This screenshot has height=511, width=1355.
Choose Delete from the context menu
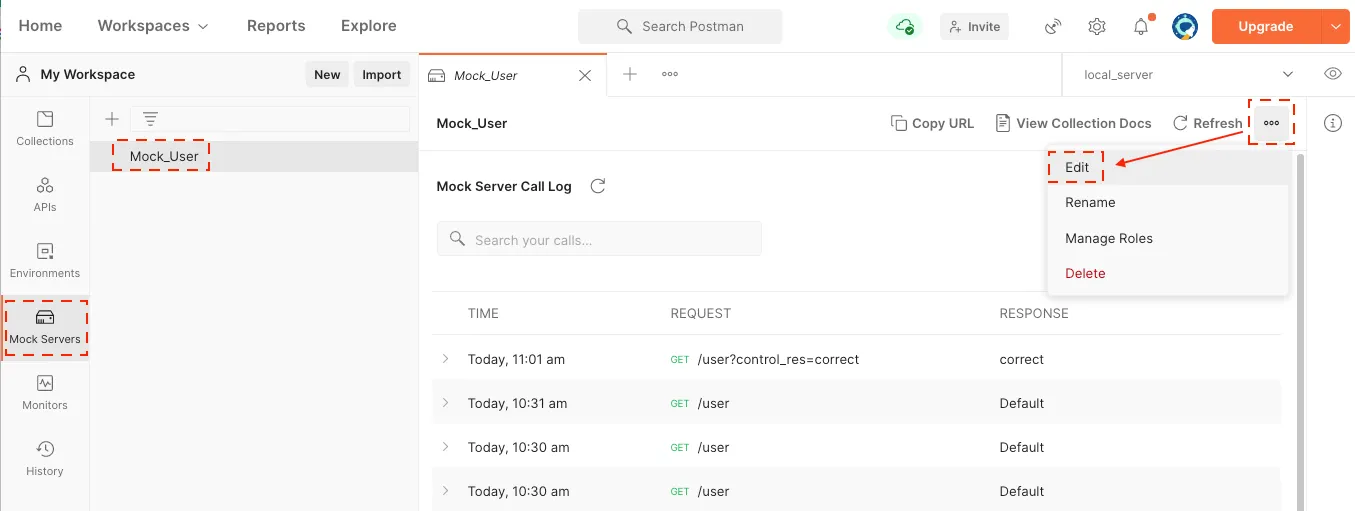1167,273
